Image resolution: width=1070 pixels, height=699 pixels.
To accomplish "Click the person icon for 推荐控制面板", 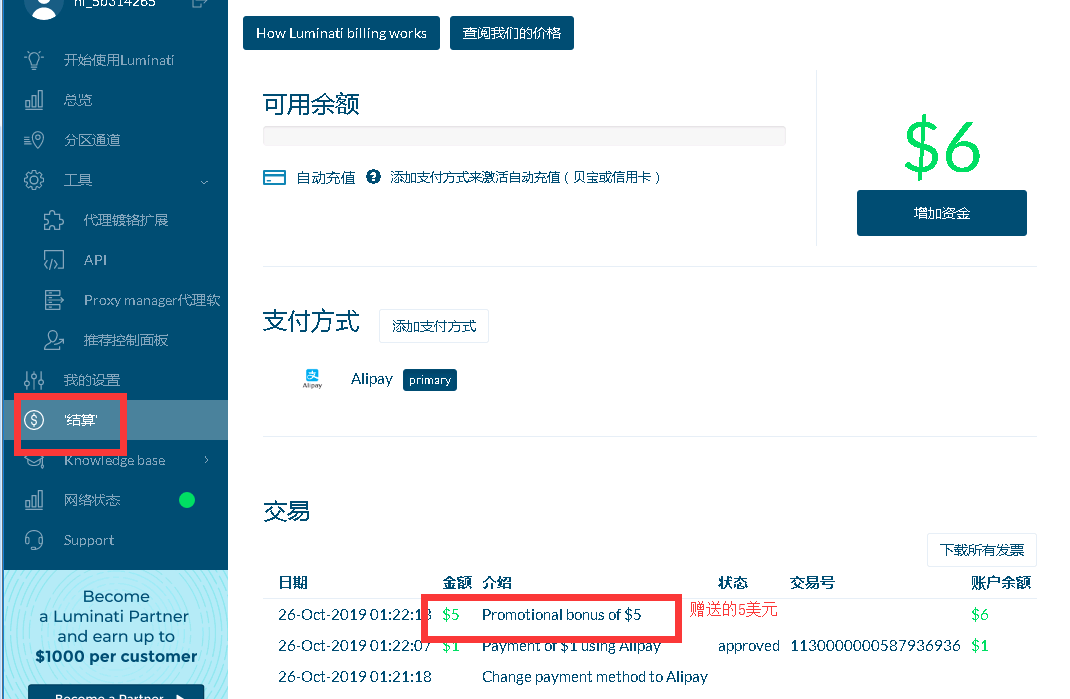I will pos(53,340).
